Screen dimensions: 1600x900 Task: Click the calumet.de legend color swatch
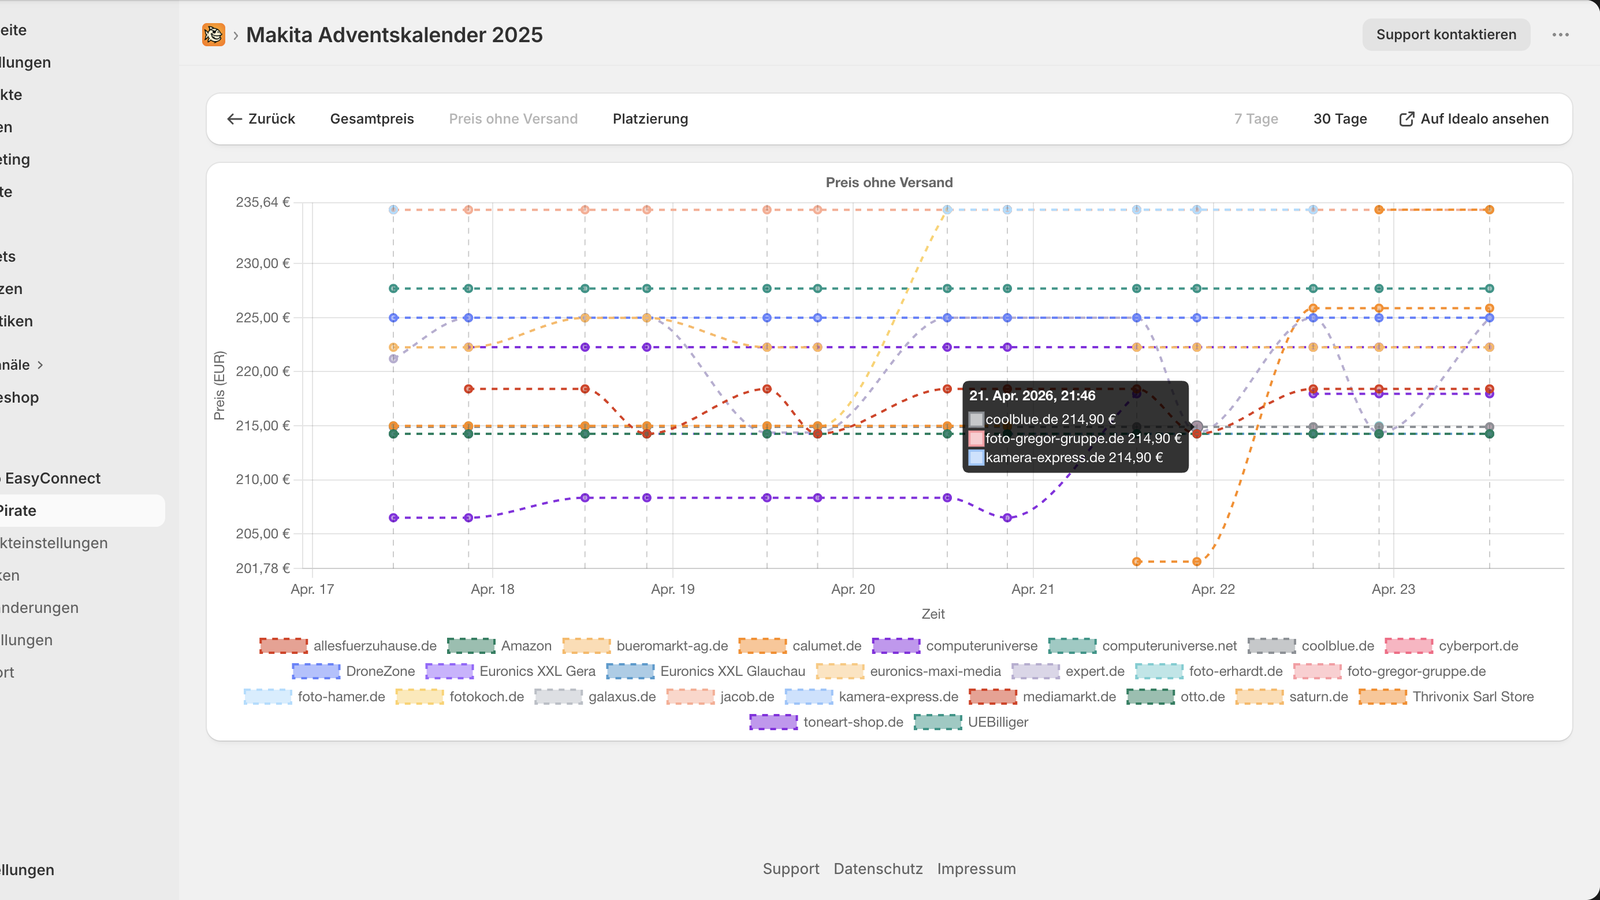pos(762,646)
